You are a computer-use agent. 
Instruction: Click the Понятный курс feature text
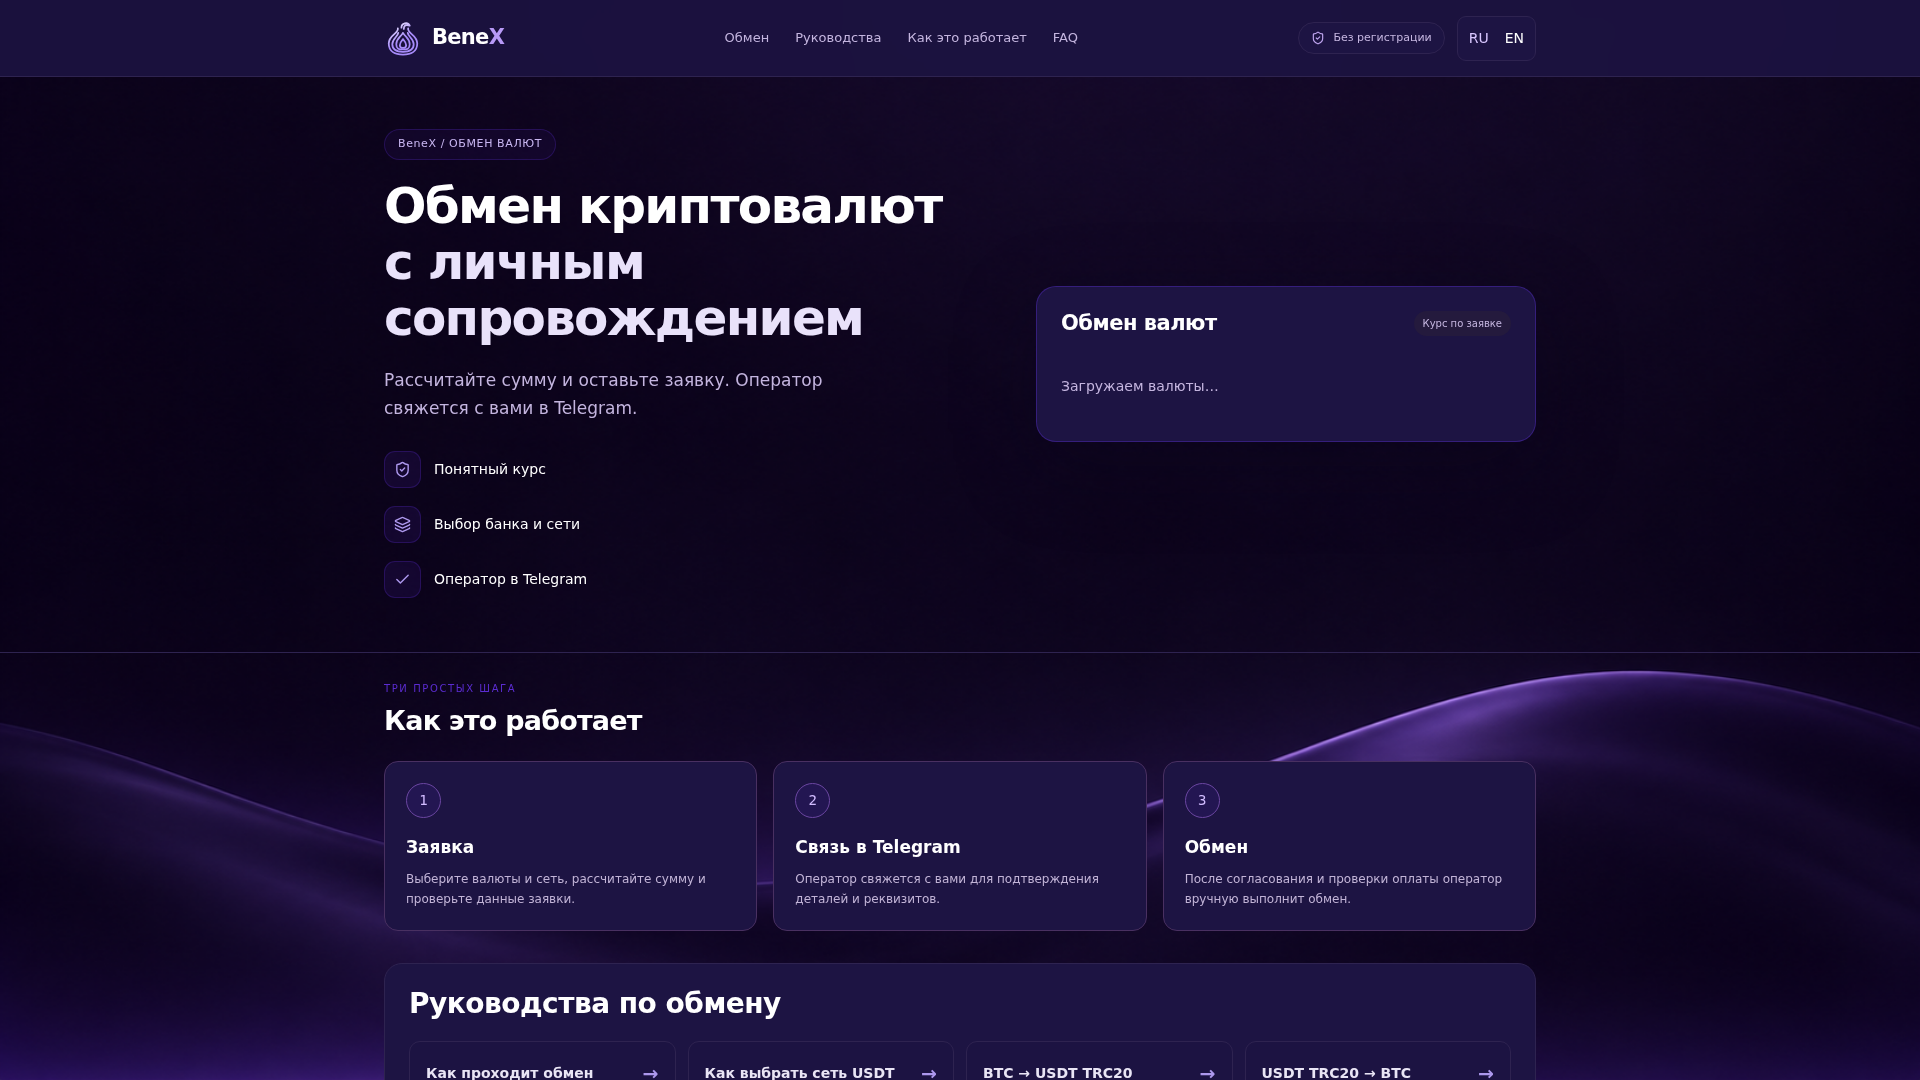(490, 469)
